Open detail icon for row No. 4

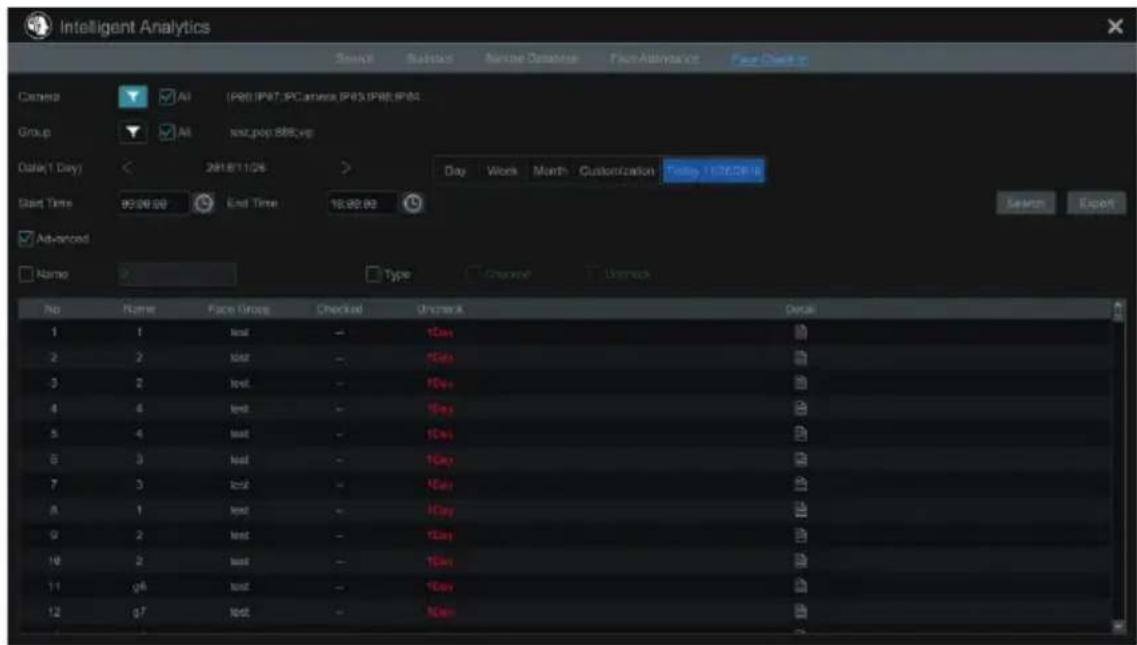tap(800, 408)
